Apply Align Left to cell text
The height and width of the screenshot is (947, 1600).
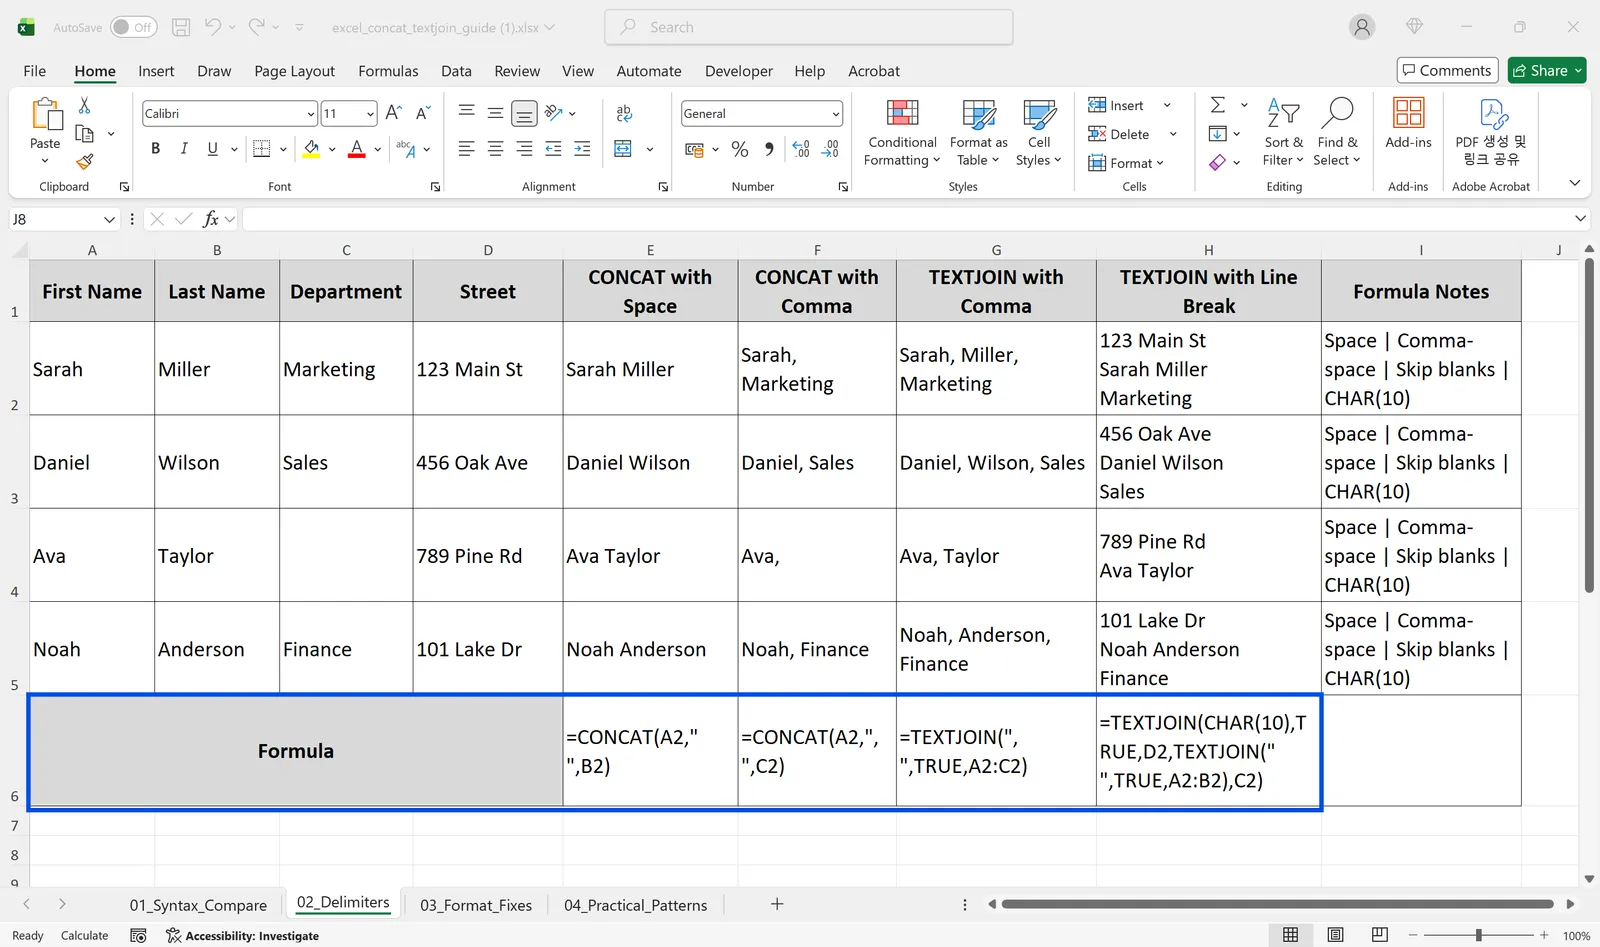click(x=466, y=149)
